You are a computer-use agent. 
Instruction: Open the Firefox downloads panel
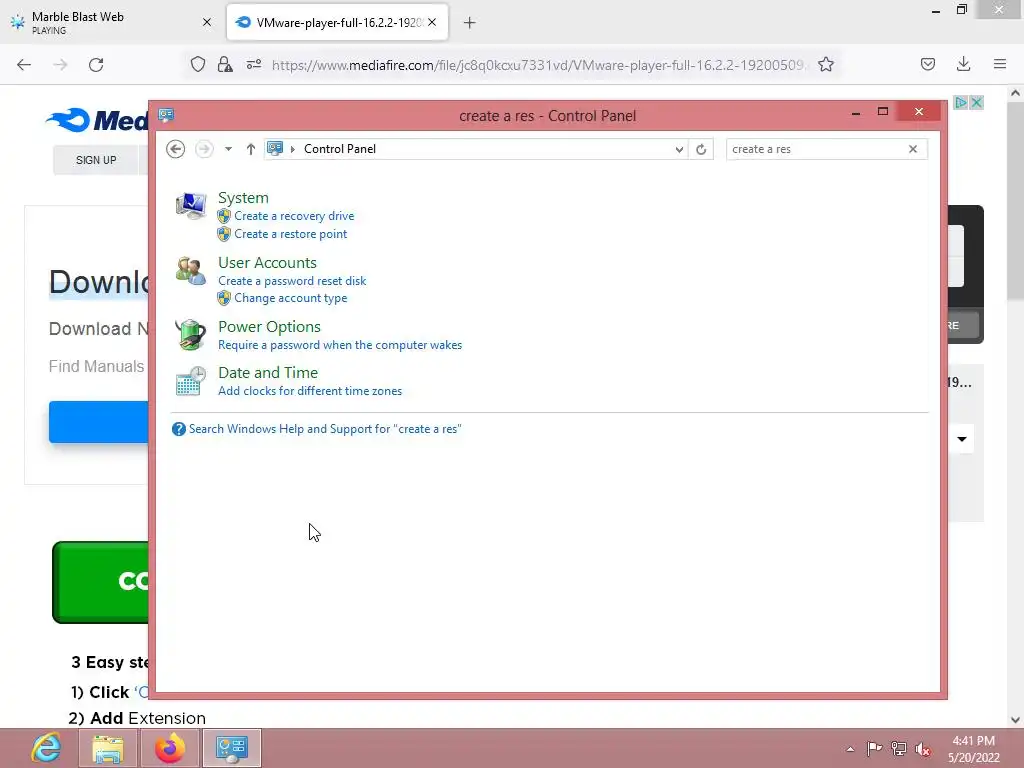(x=963, y=64)
